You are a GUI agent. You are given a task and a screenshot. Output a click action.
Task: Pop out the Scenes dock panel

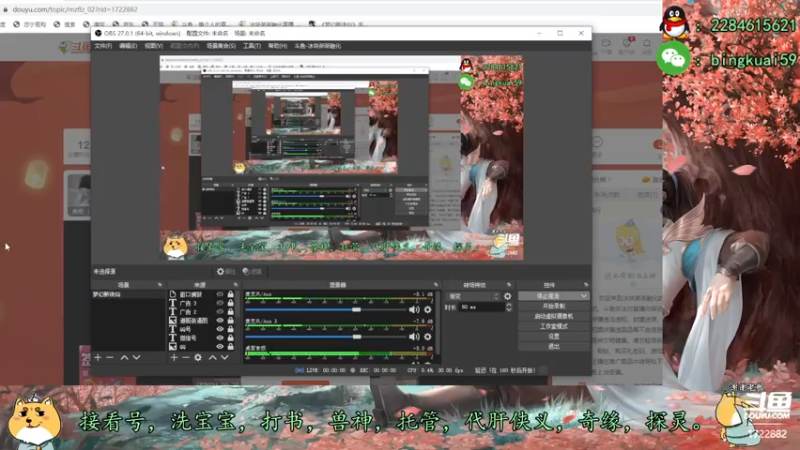(160, 285)
